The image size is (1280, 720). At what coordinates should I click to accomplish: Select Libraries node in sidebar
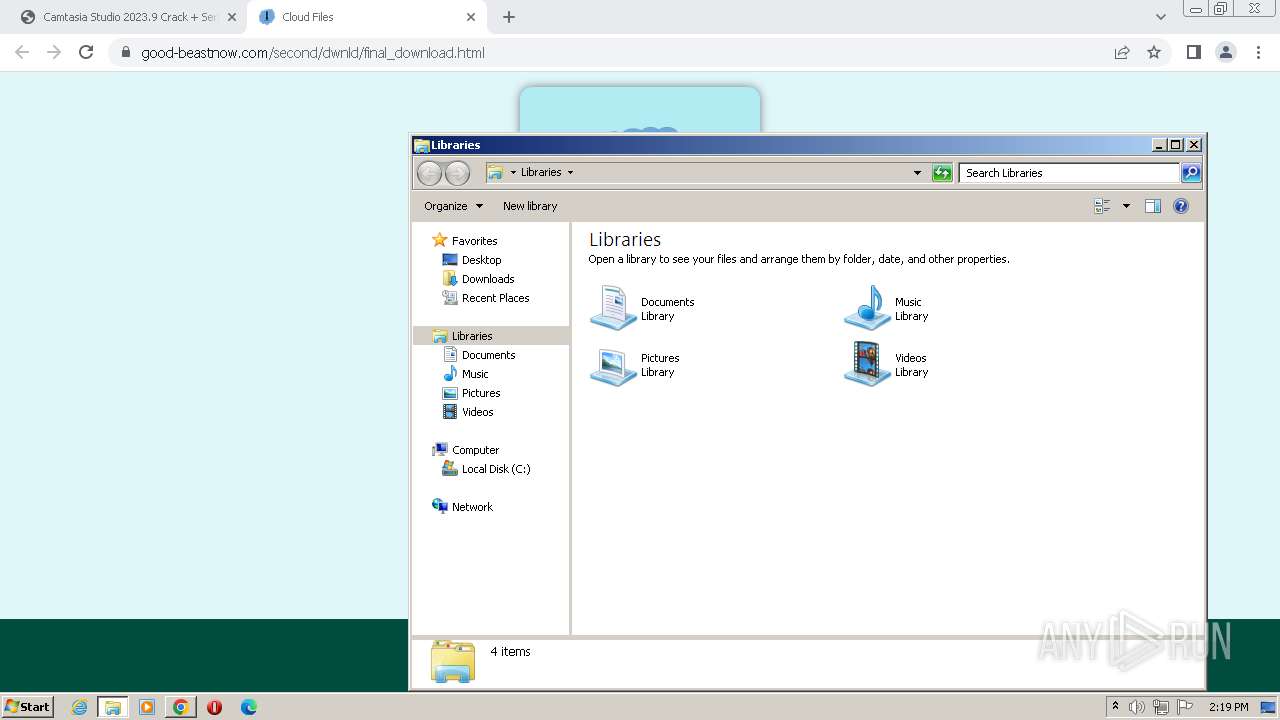491,336
